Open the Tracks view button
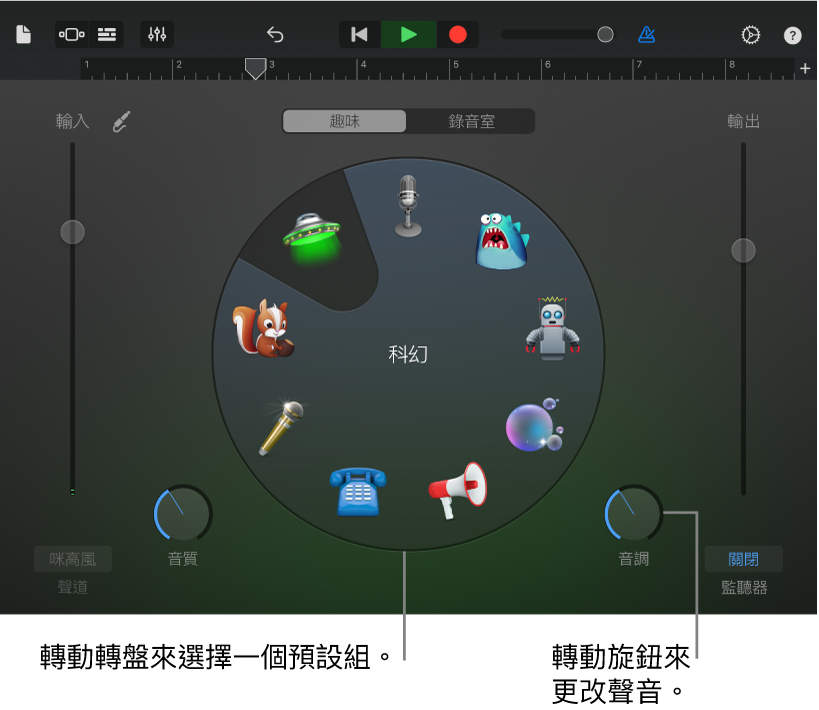The image size is (819, 710). point(107,34)
